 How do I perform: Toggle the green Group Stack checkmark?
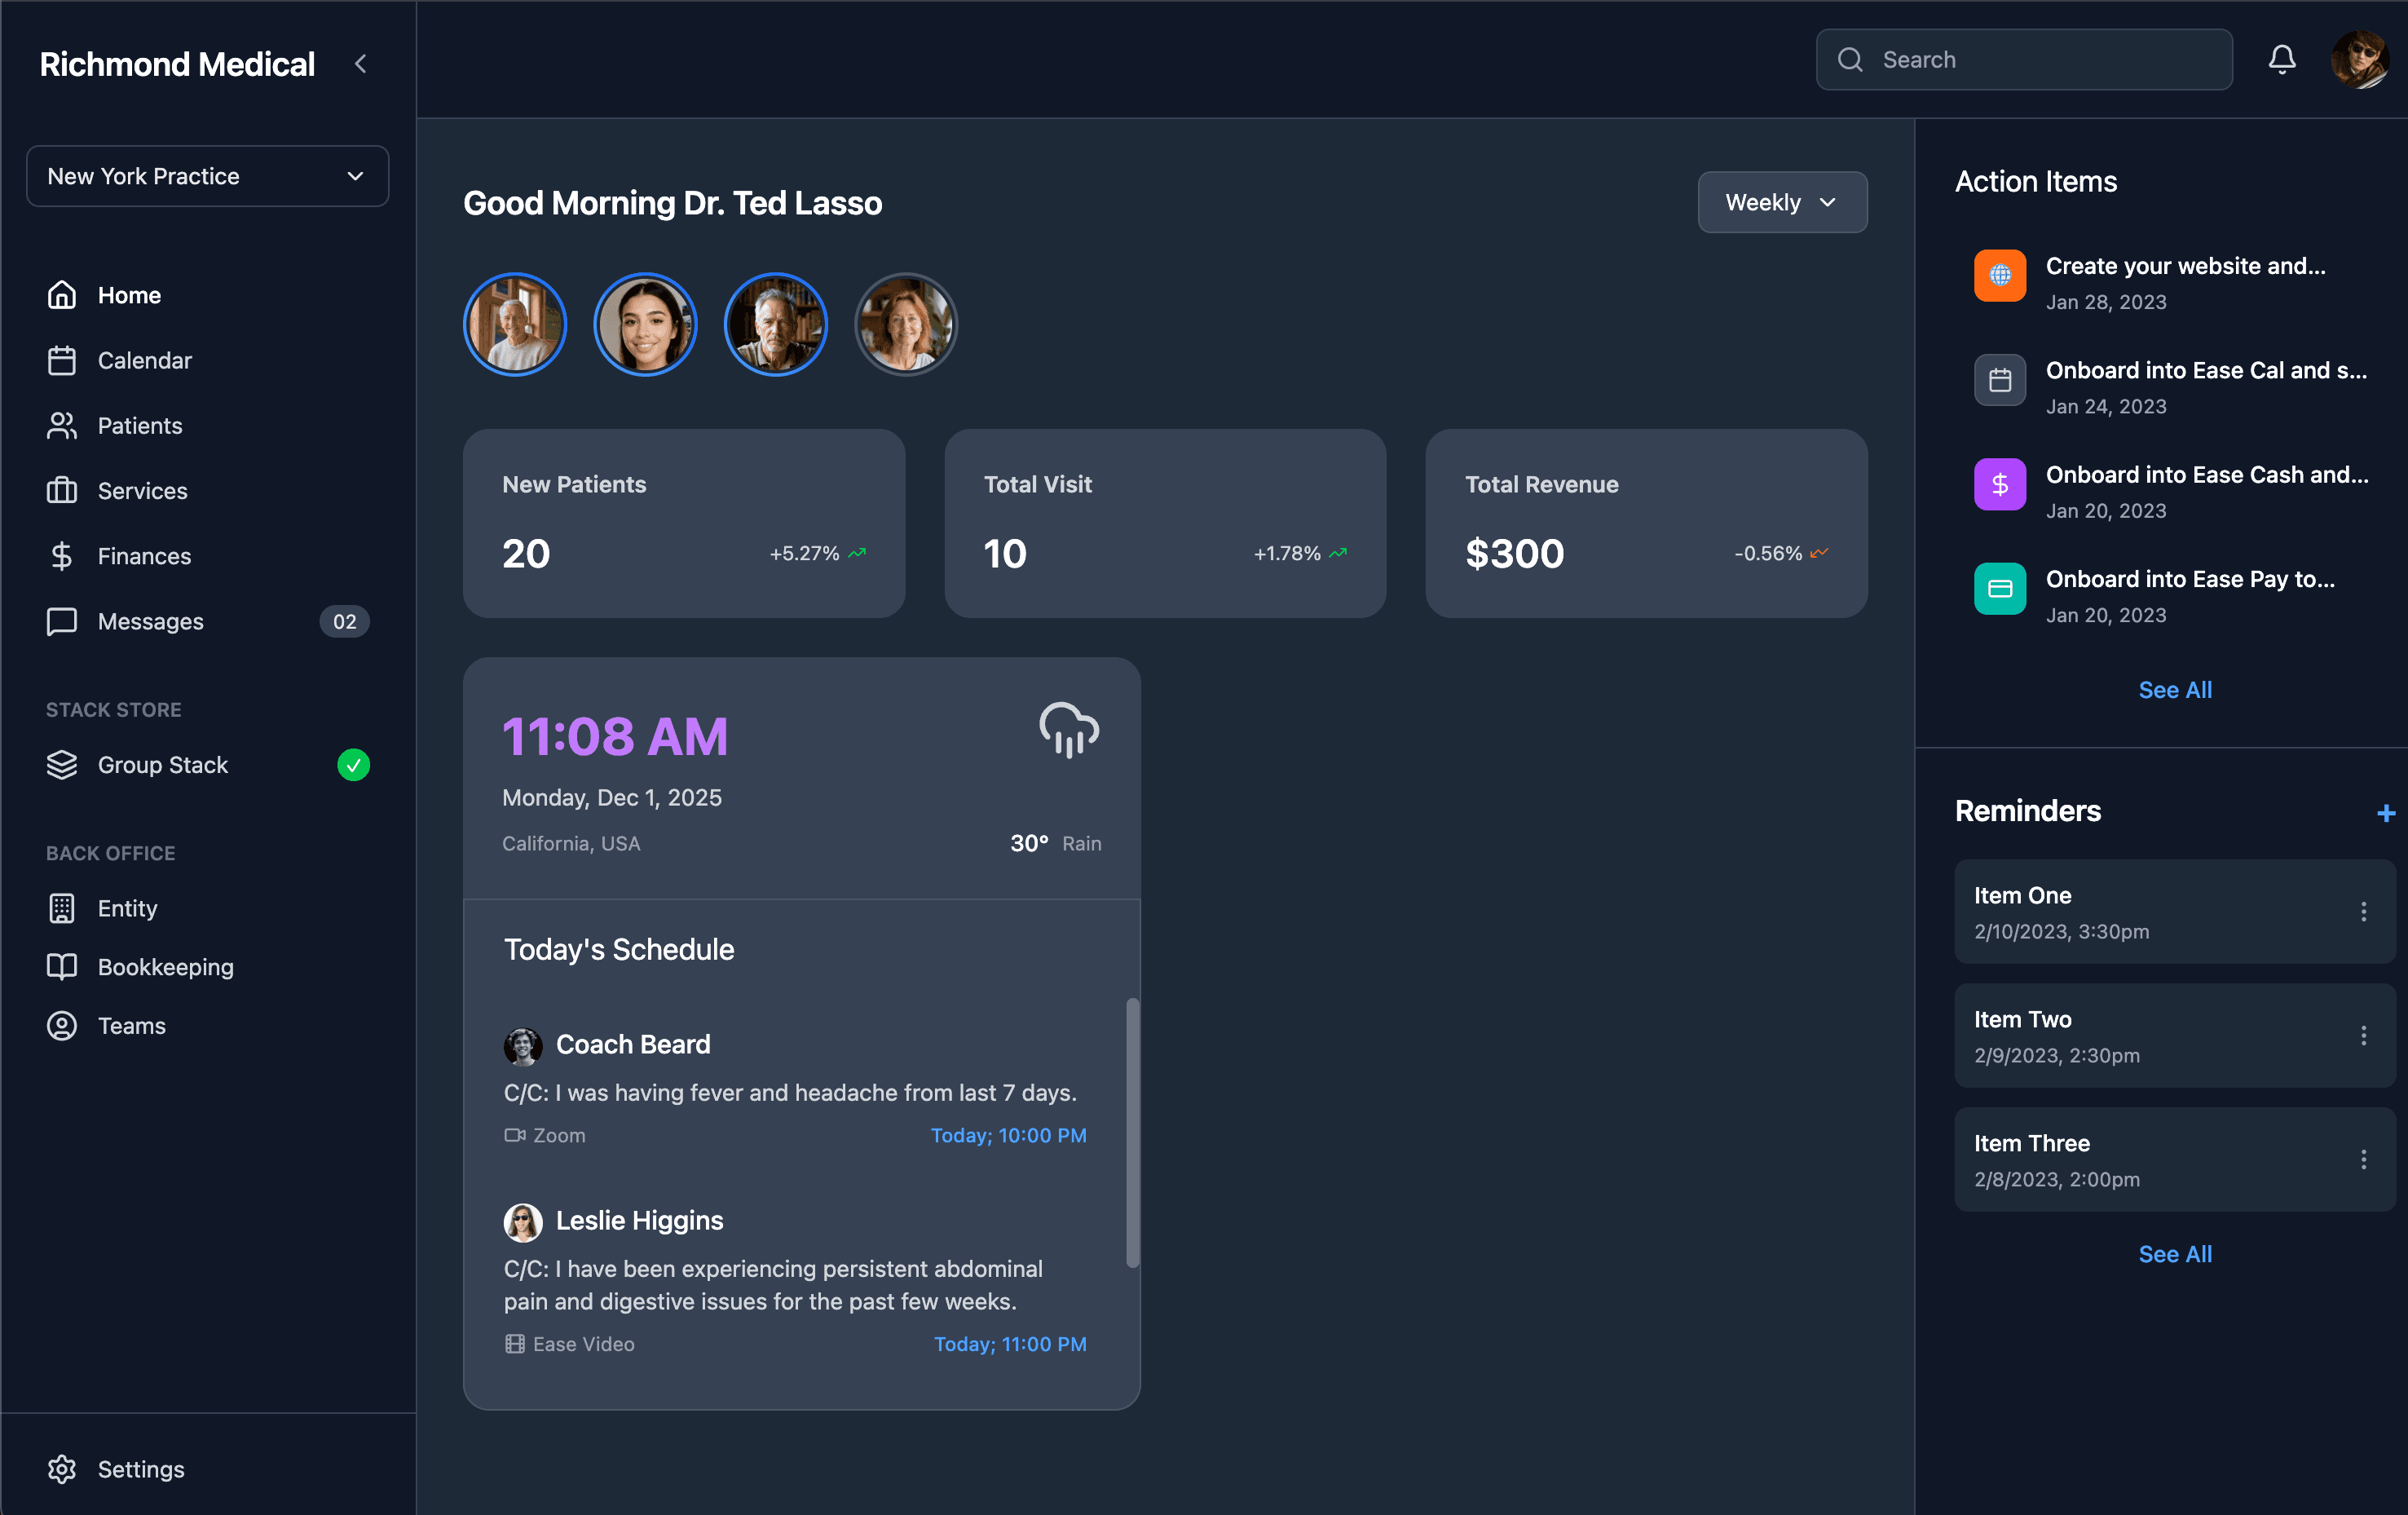click(353, 765)
